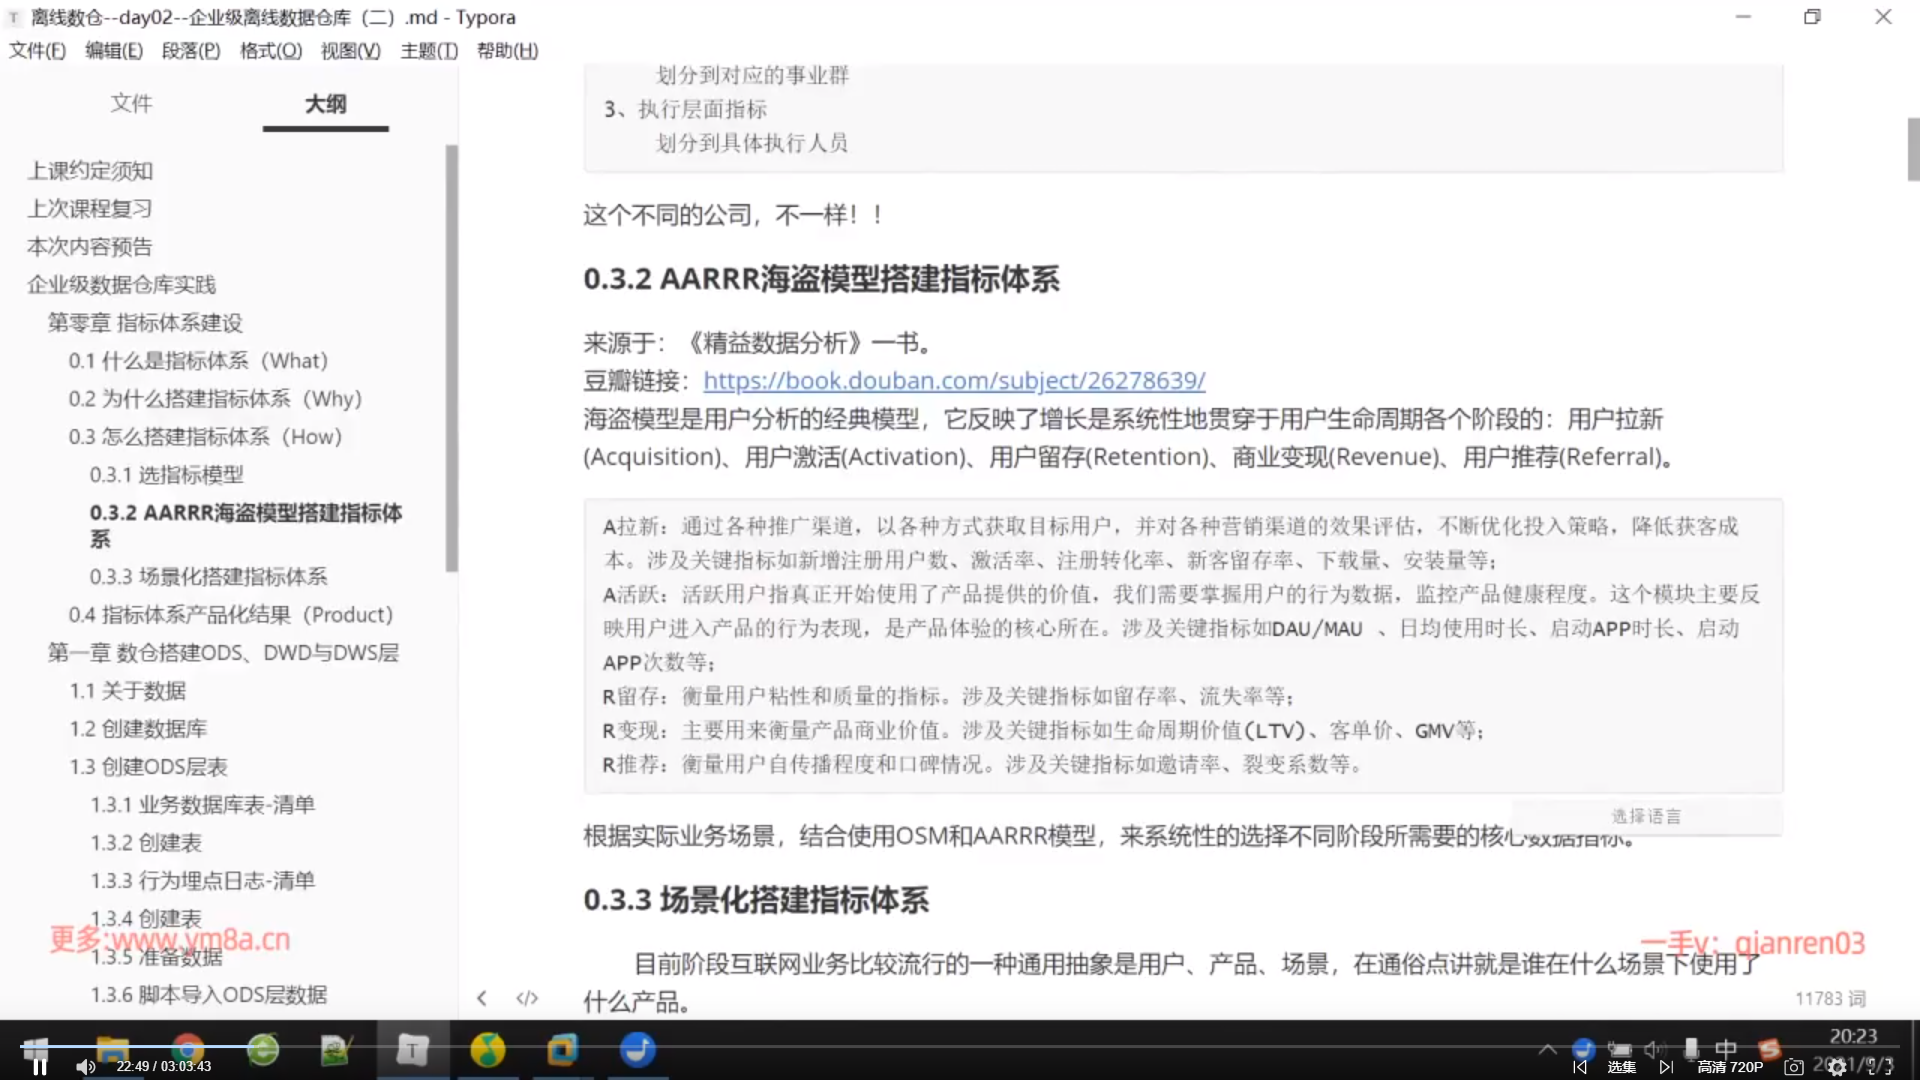The width and height of the screenshot is (1920, 1080).
Task: Switch to the 文件 sidebar tab
Action: pos(131,103)
